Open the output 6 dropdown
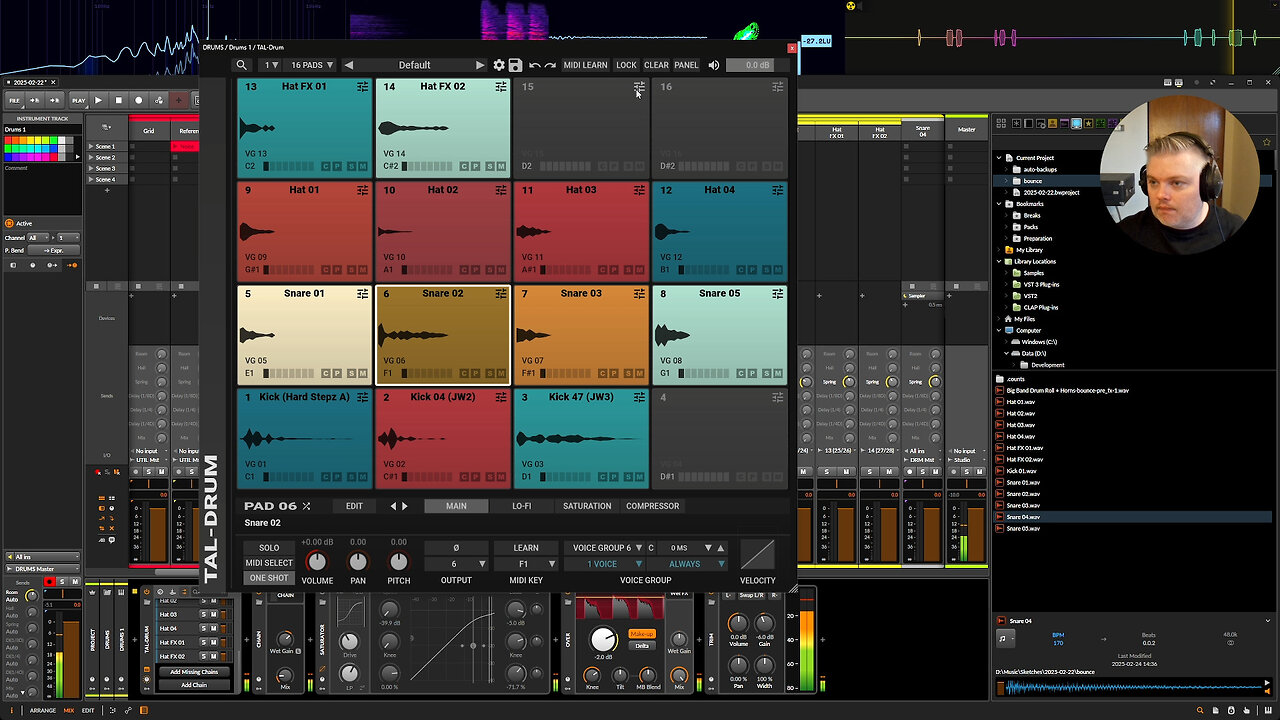This screenshot has height=720, width=1280. pos(456,564)
